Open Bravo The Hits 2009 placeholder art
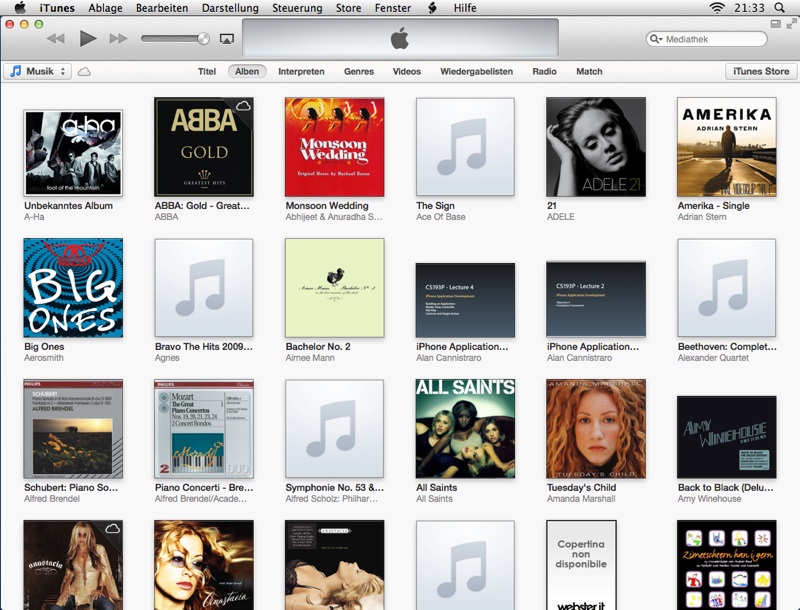 click(204, 288)
